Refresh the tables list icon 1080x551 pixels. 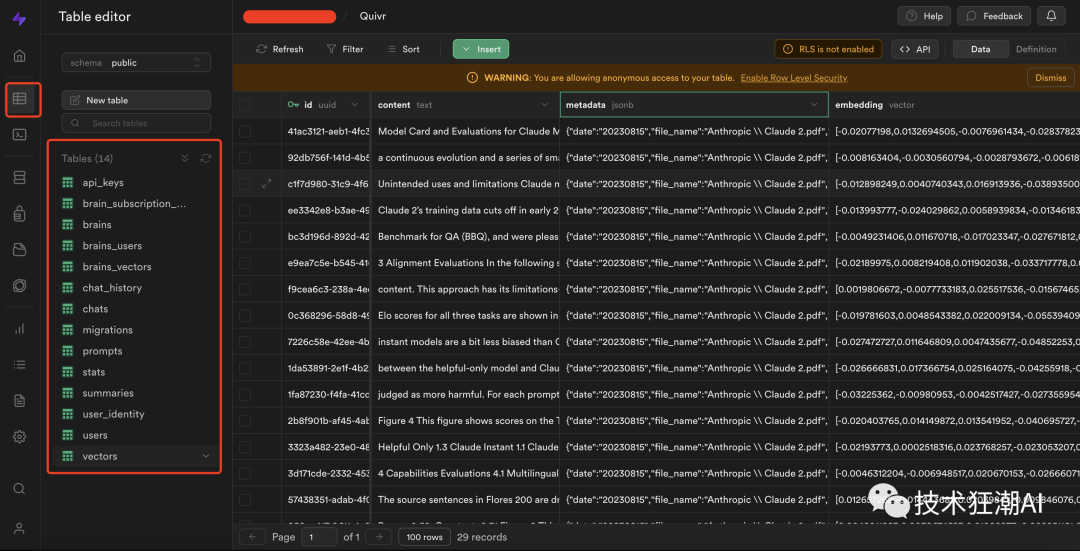205,158
